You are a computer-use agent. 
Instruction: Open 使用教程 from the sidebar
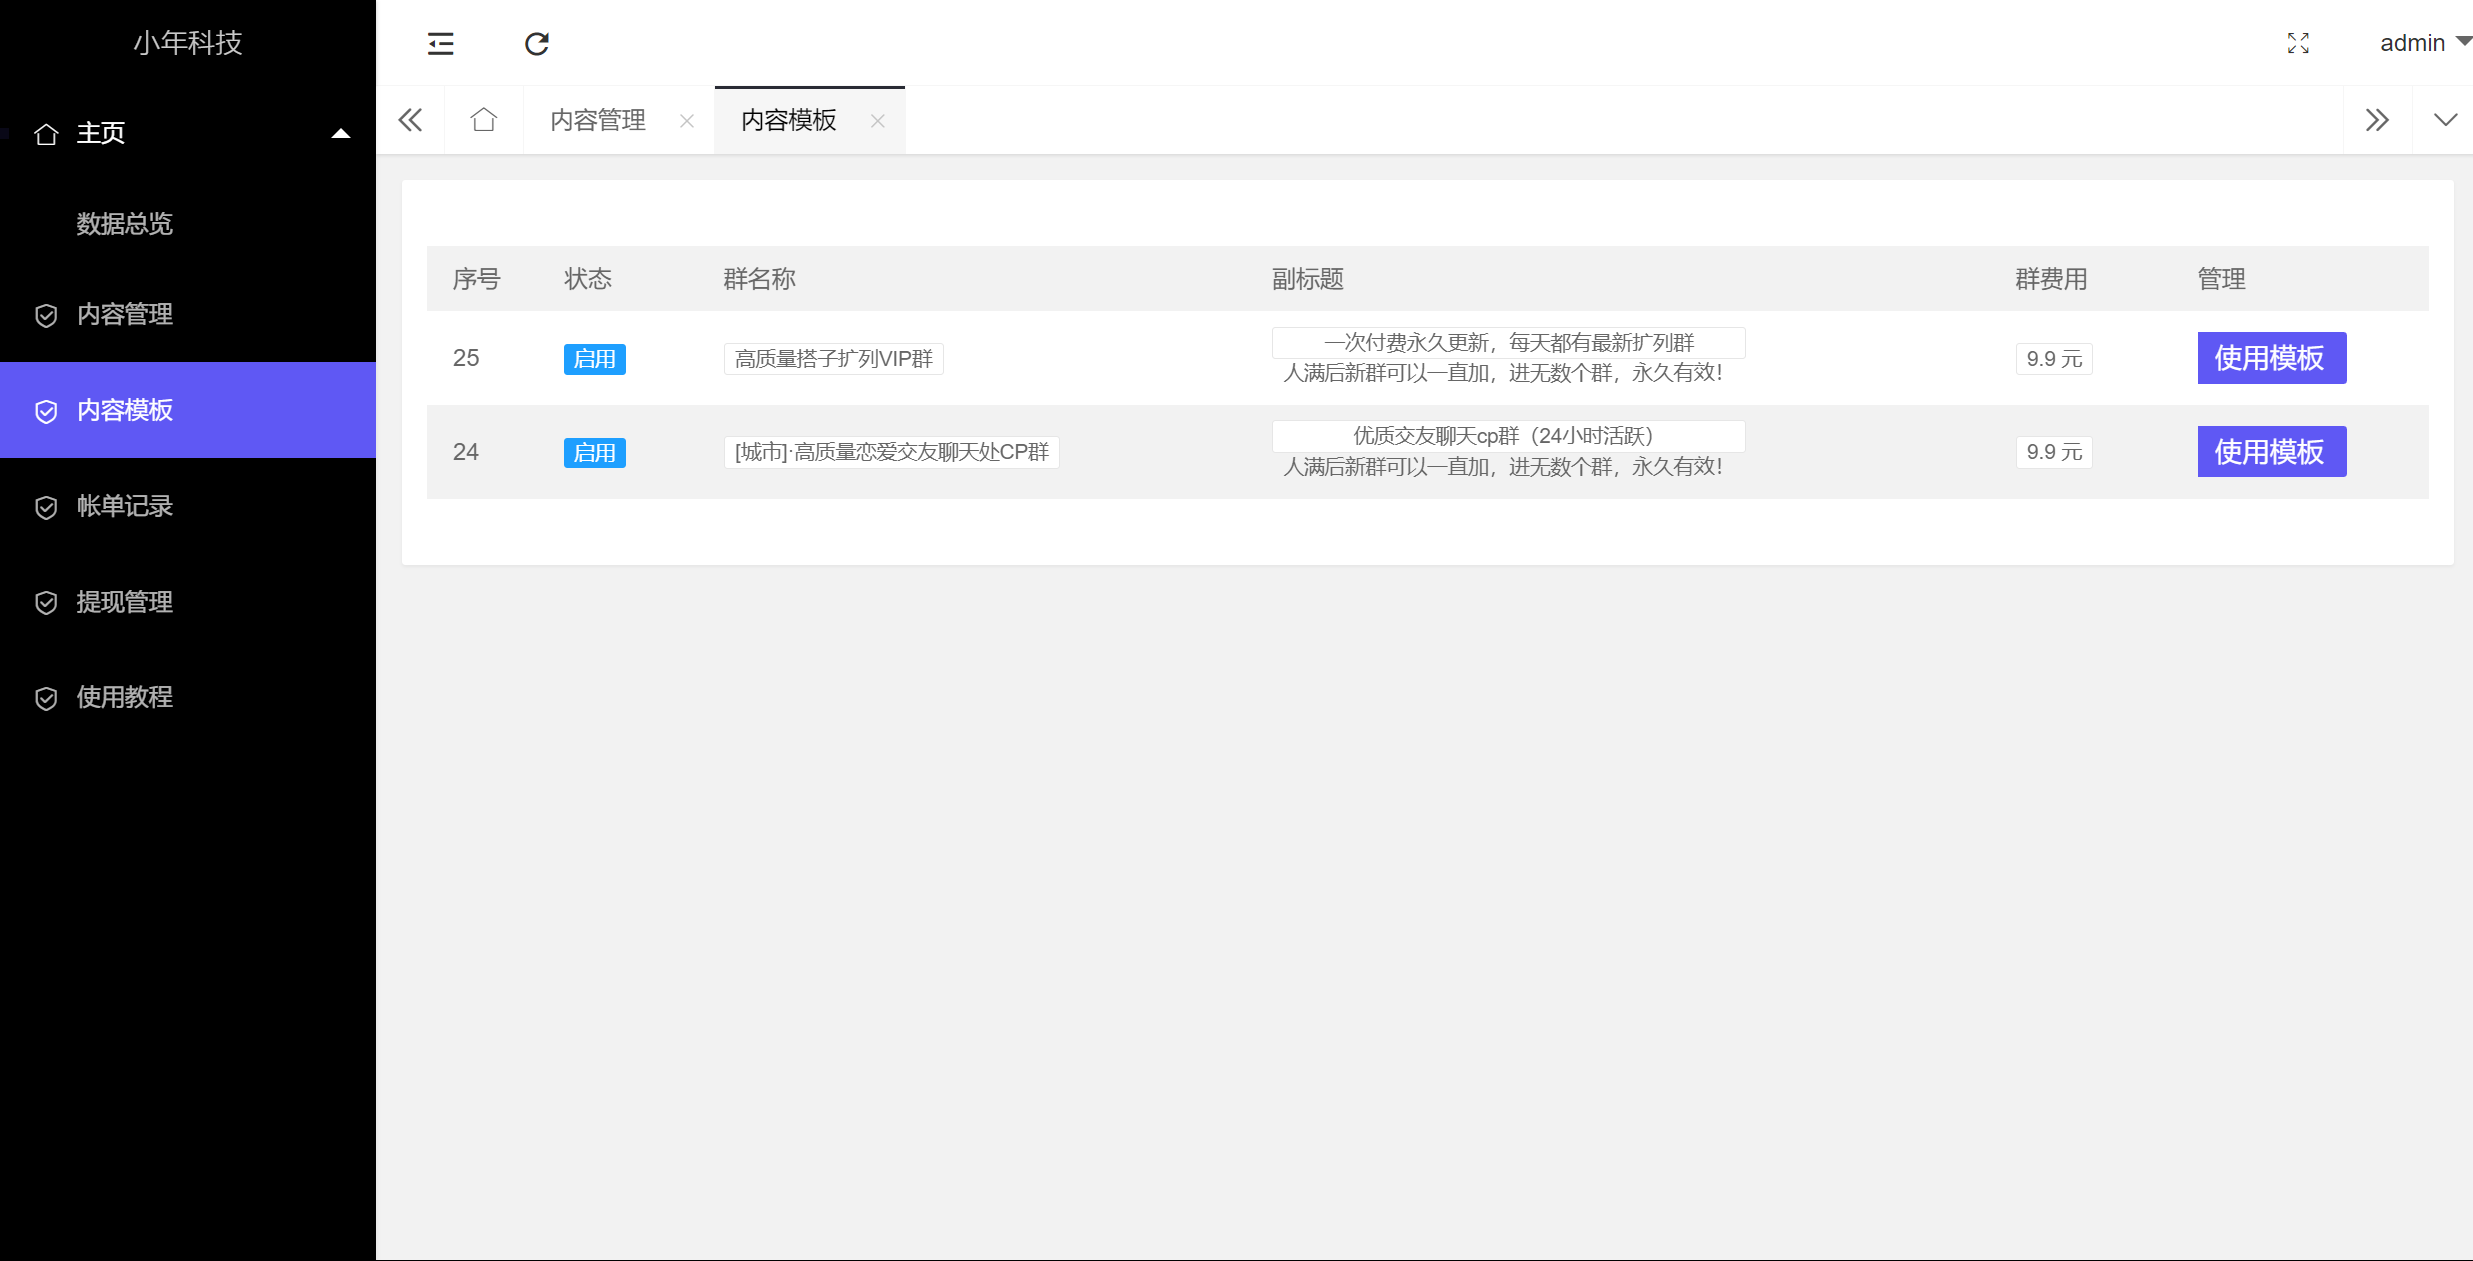point(123,697)
